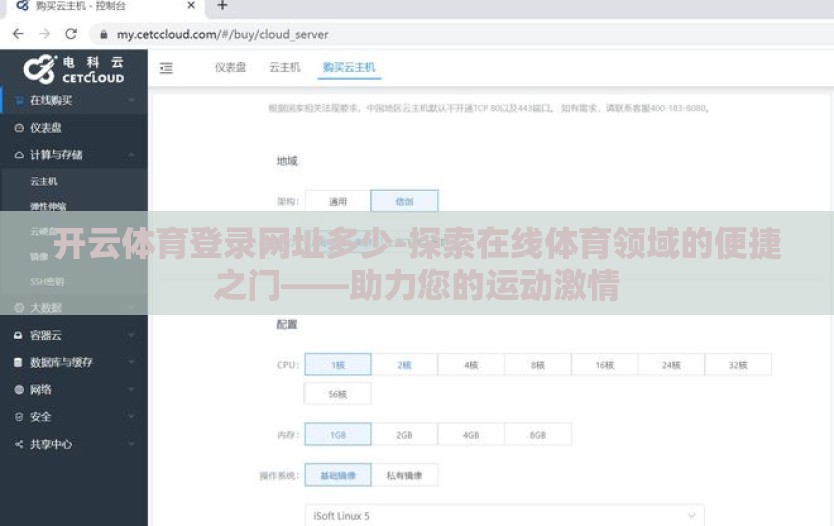Expand the 安全 chevron
The image size is (834, 526).
tap(131, 416)
